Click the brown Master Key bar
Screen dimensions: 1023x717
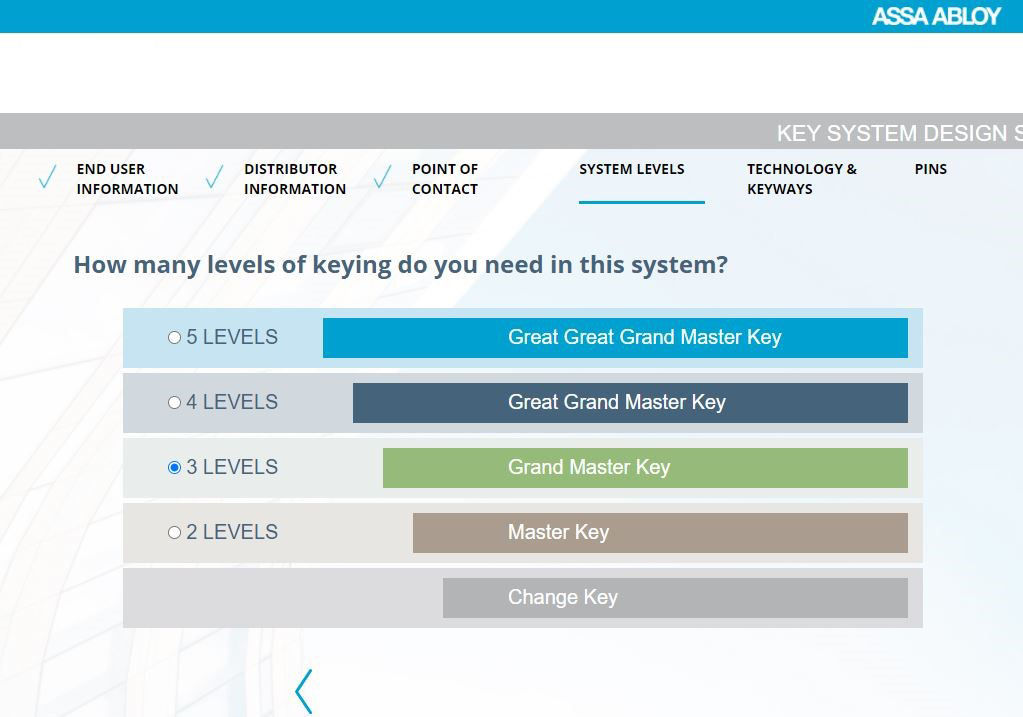click(660, 533)
